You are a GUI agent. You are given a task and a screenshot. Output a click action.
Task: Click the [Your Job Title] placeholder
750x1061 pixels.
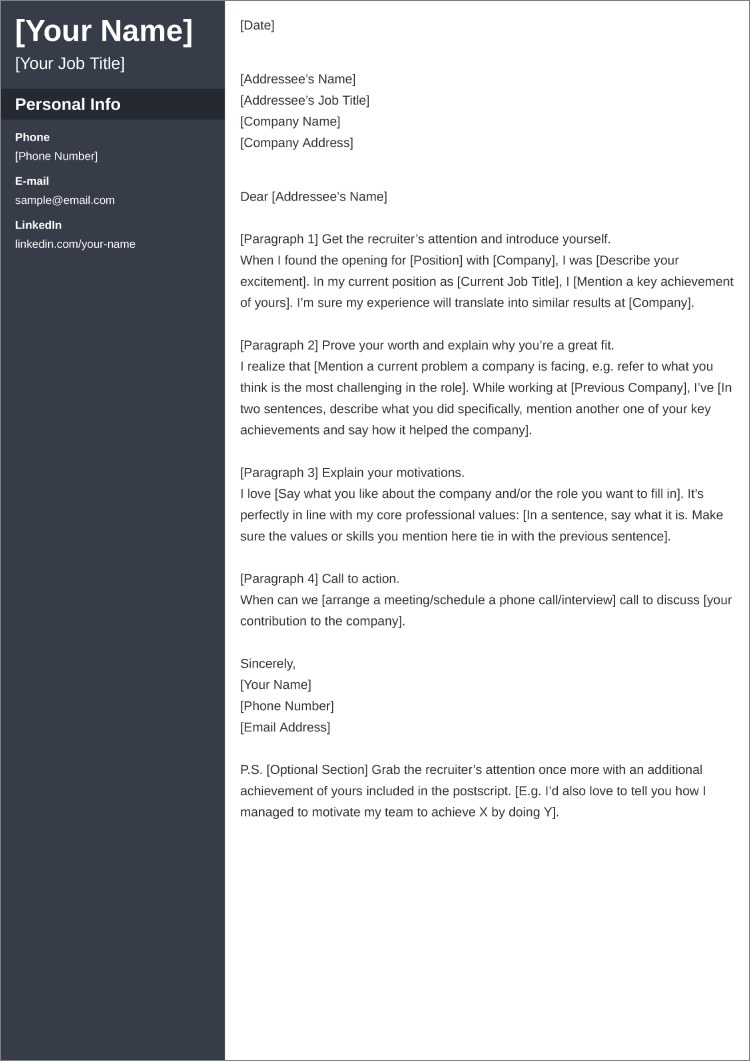click(70, 64)
